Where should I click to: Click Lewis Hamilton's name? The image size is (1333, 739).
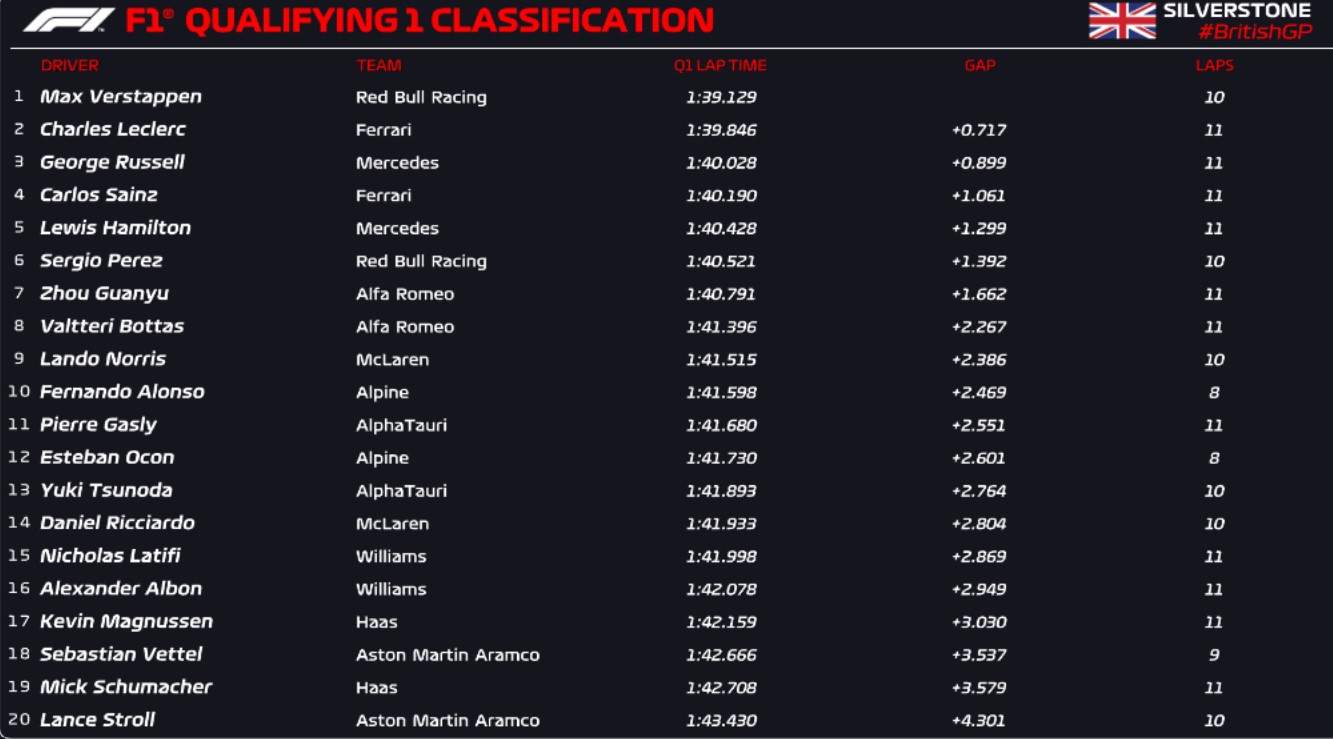point(115,228)
